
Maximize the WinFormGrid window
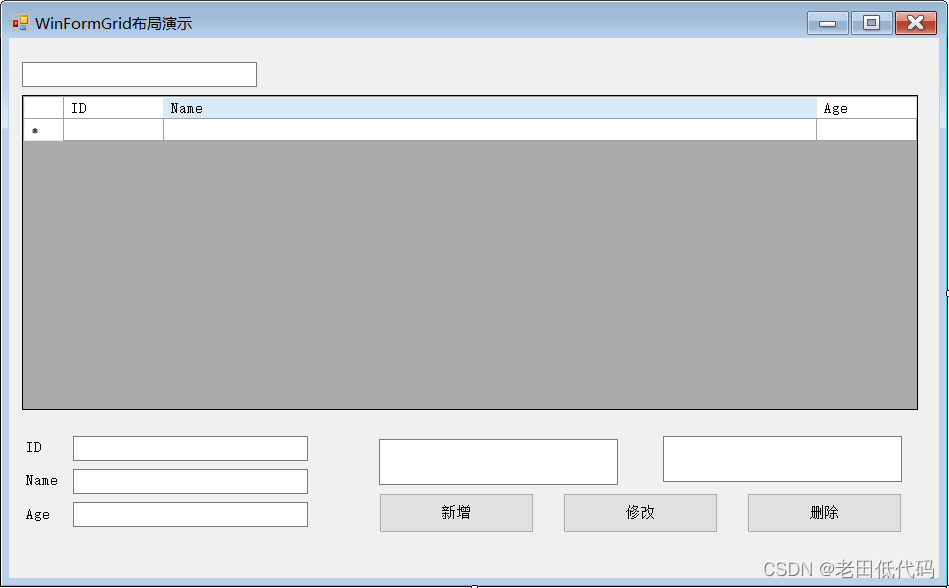(872, 24)
